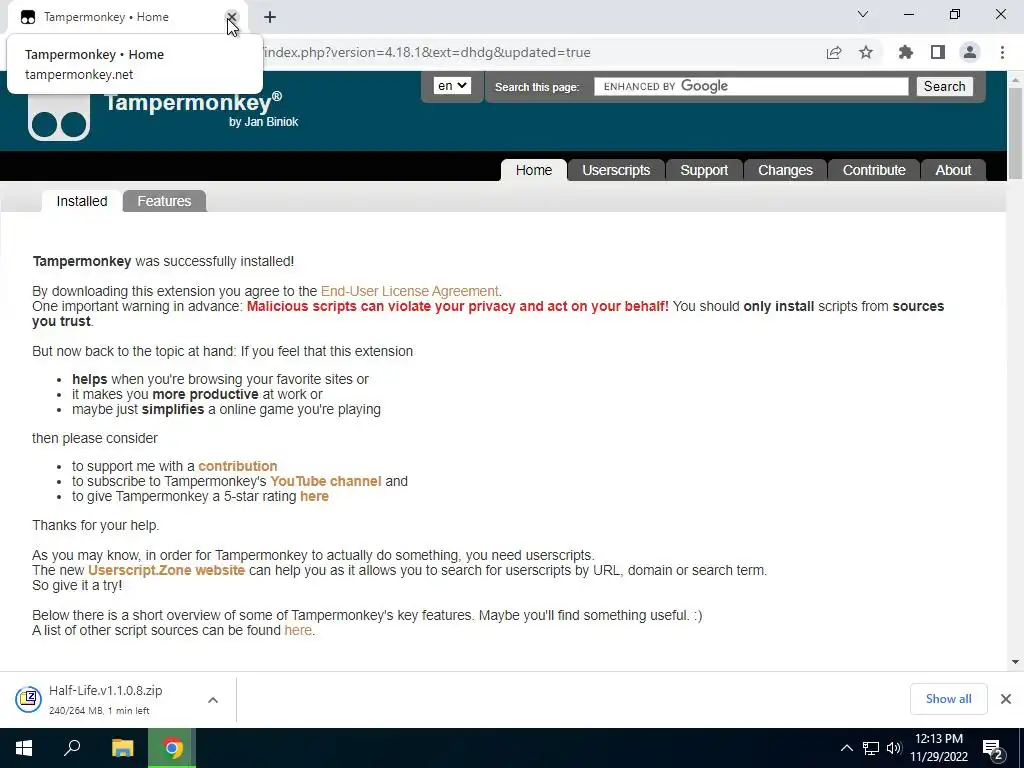Click the vertical scrollbar thumb
Image resolution: width=1024 pixels, height=768 pixels.
[x=1015, y=133]
